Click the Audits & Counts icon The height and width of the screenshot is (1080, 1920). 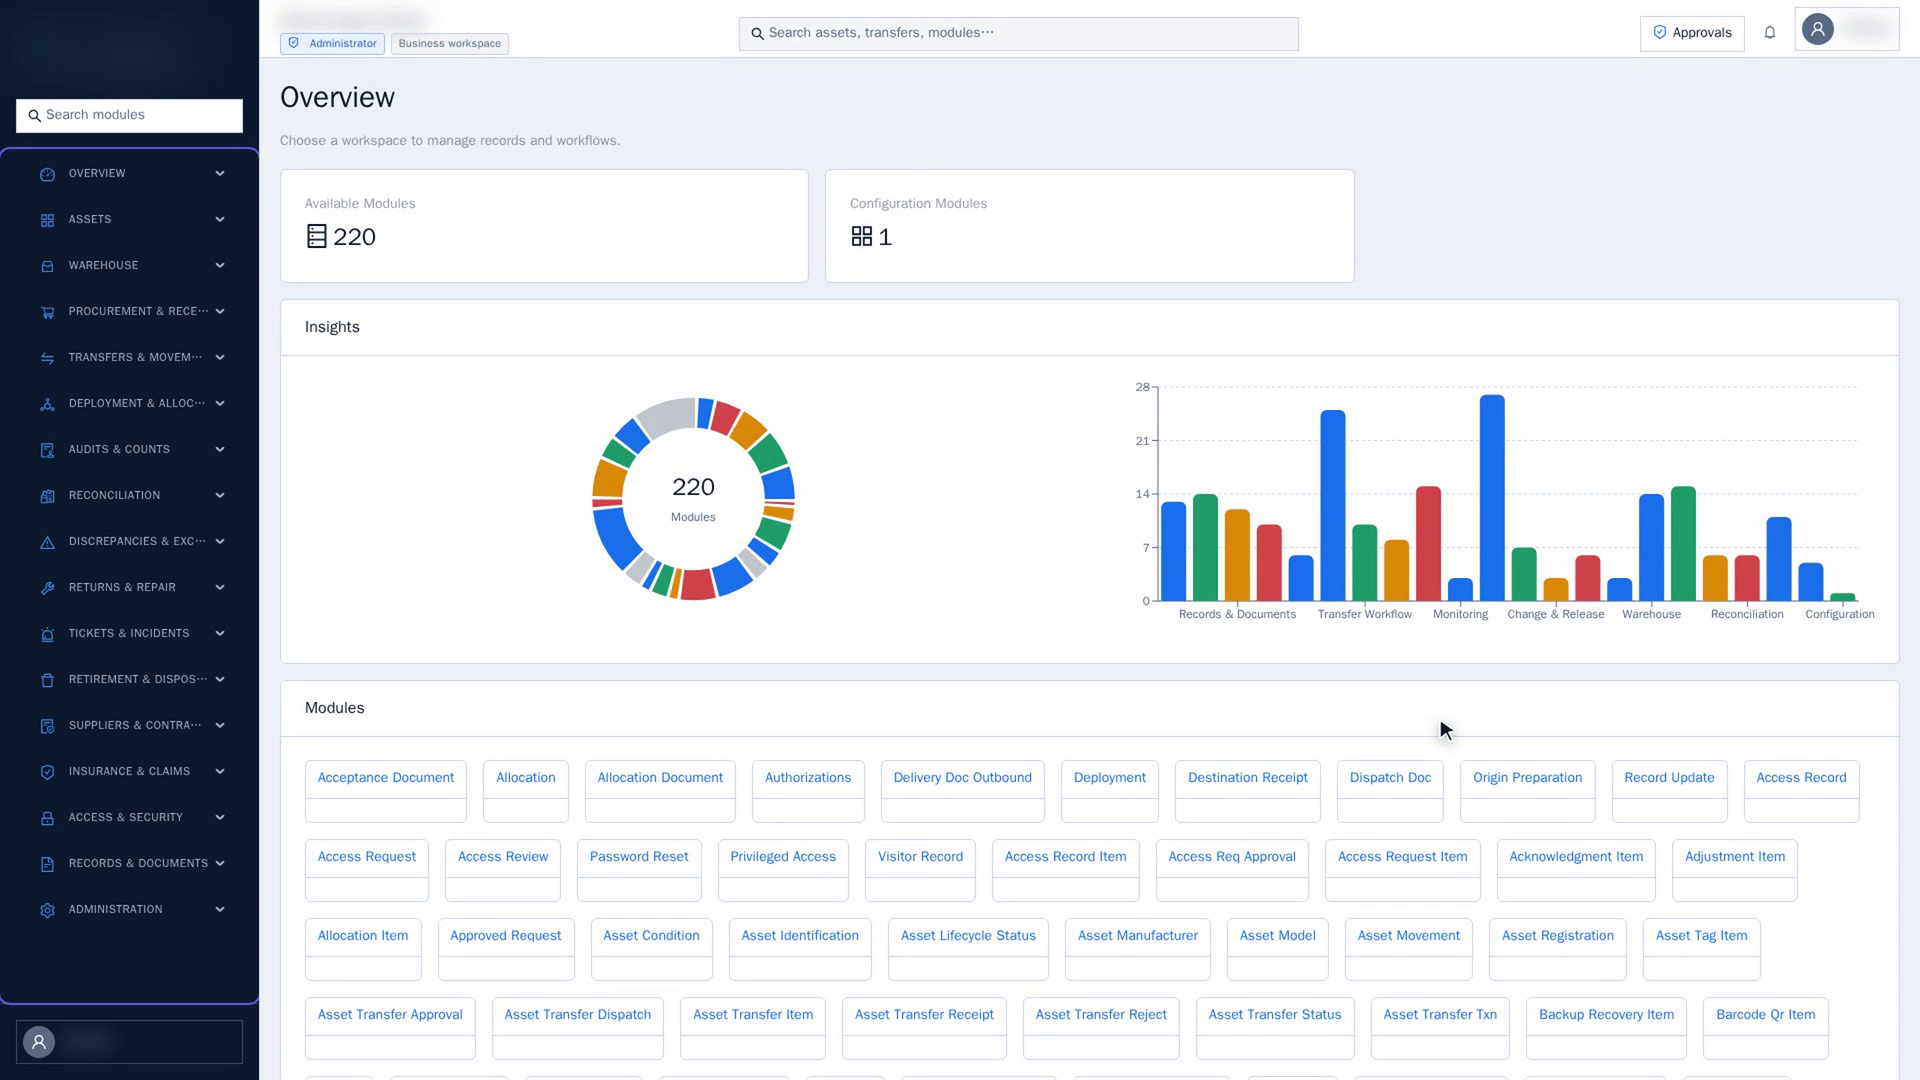(x=47, y=450)
